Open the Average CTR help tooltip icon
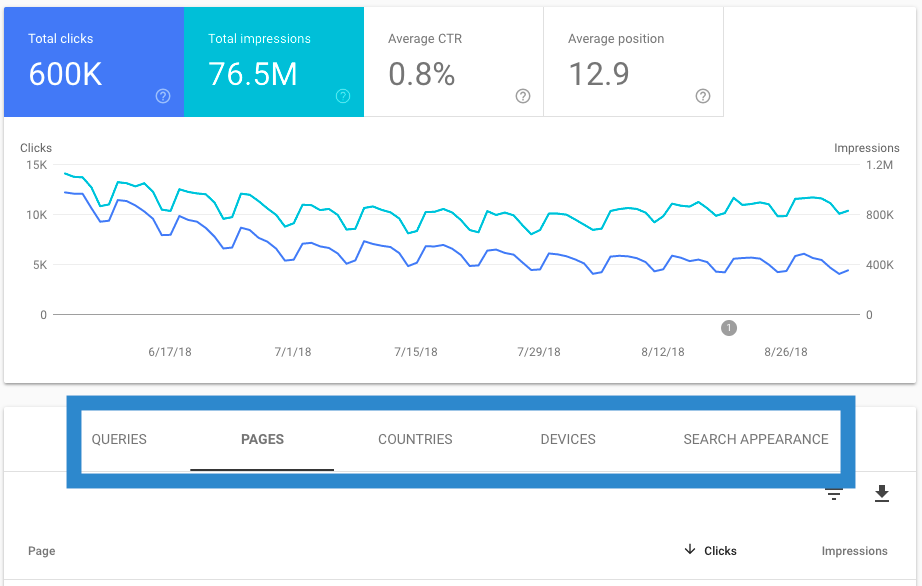The width and height of the screenshot is (922, 586). tap(522, 96)
